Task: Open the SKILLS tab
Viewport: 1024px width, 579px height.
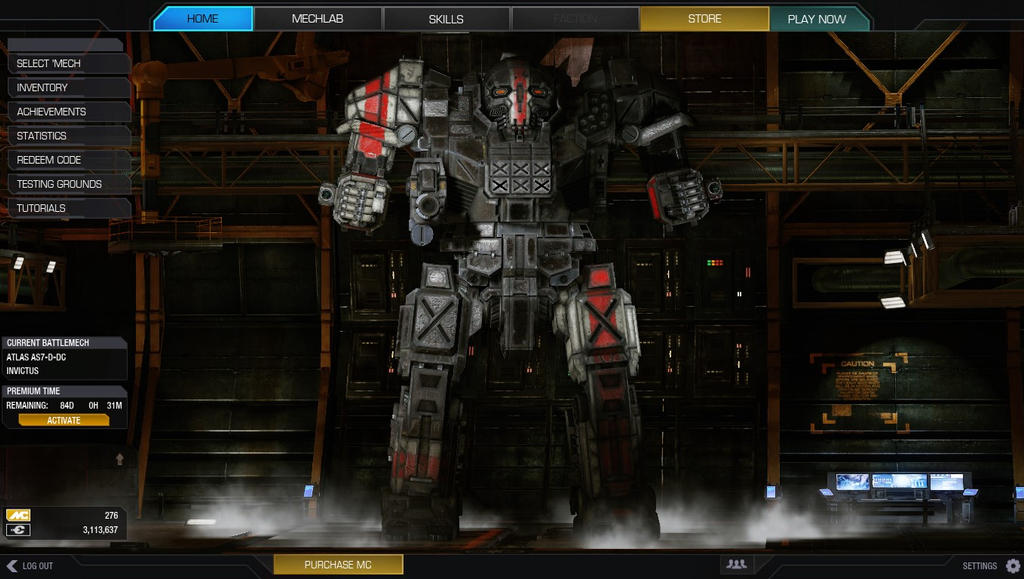Action: tap(446, 19)
